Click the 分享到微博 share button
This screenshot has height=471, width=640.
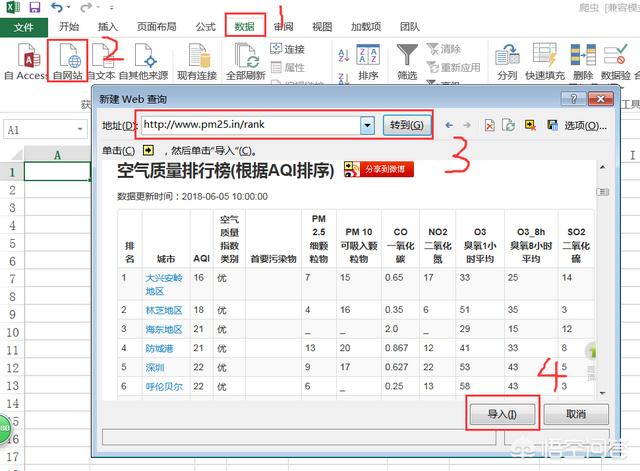(375, 169)
